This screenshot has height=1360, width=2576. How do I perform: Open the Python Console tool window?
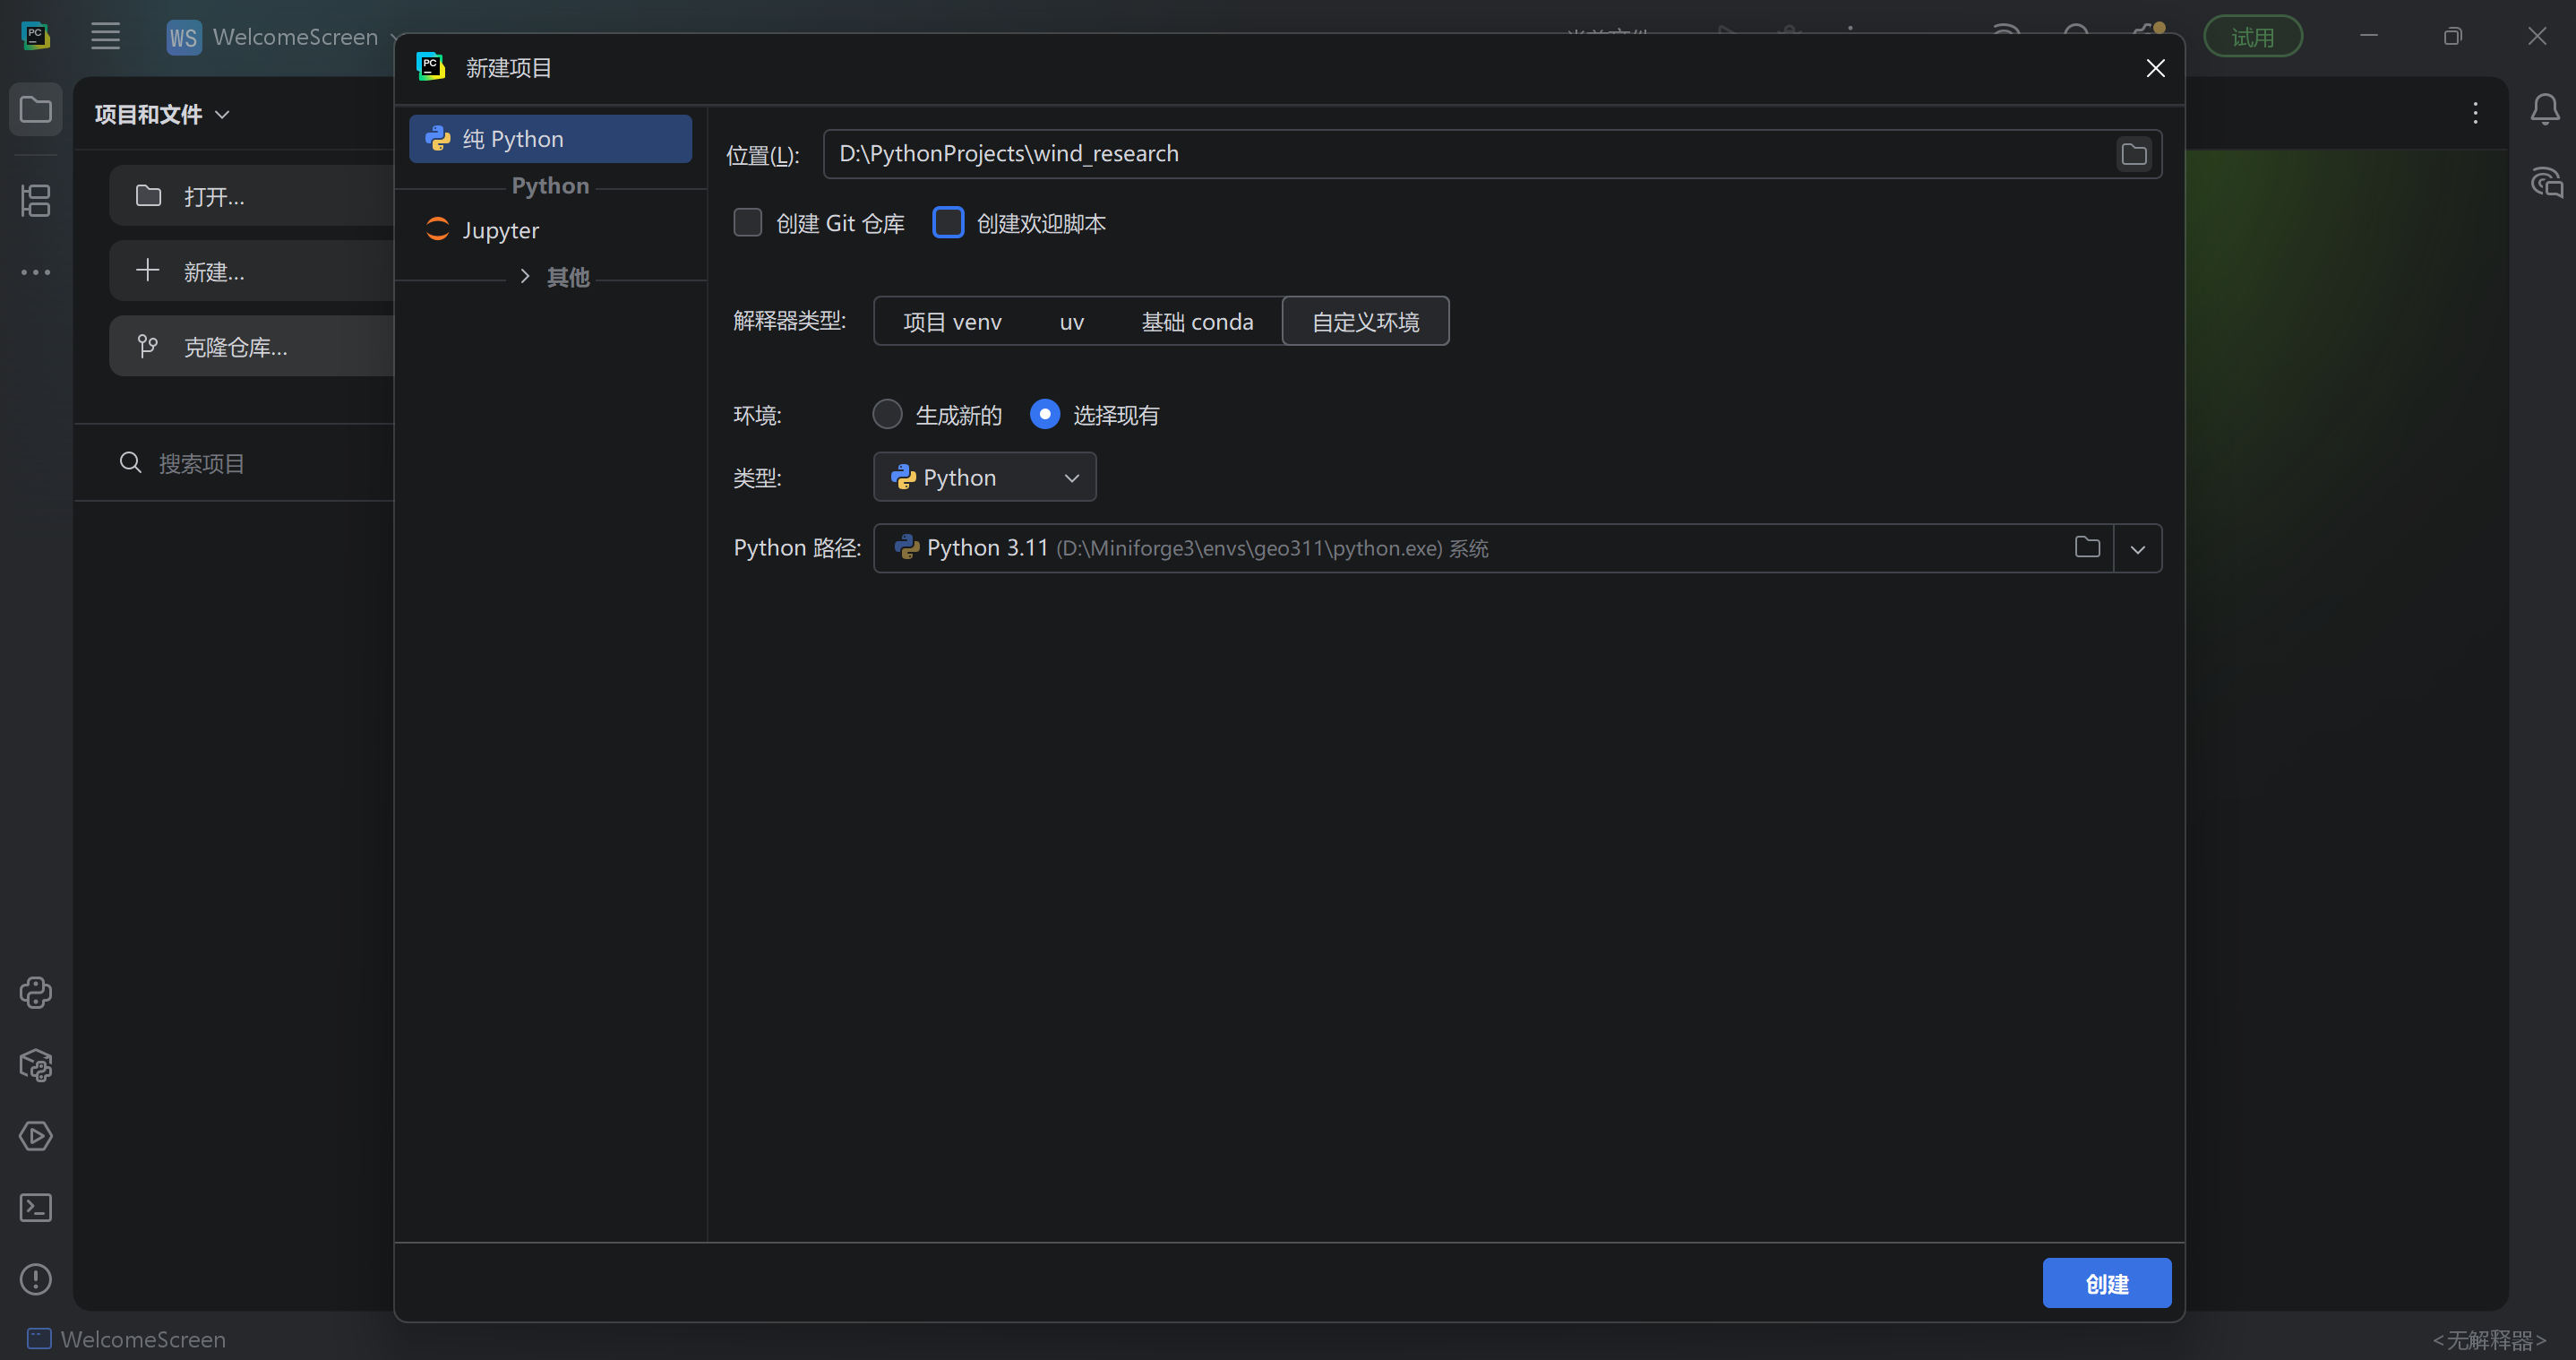pyautogui.click(x=36, y=993)
